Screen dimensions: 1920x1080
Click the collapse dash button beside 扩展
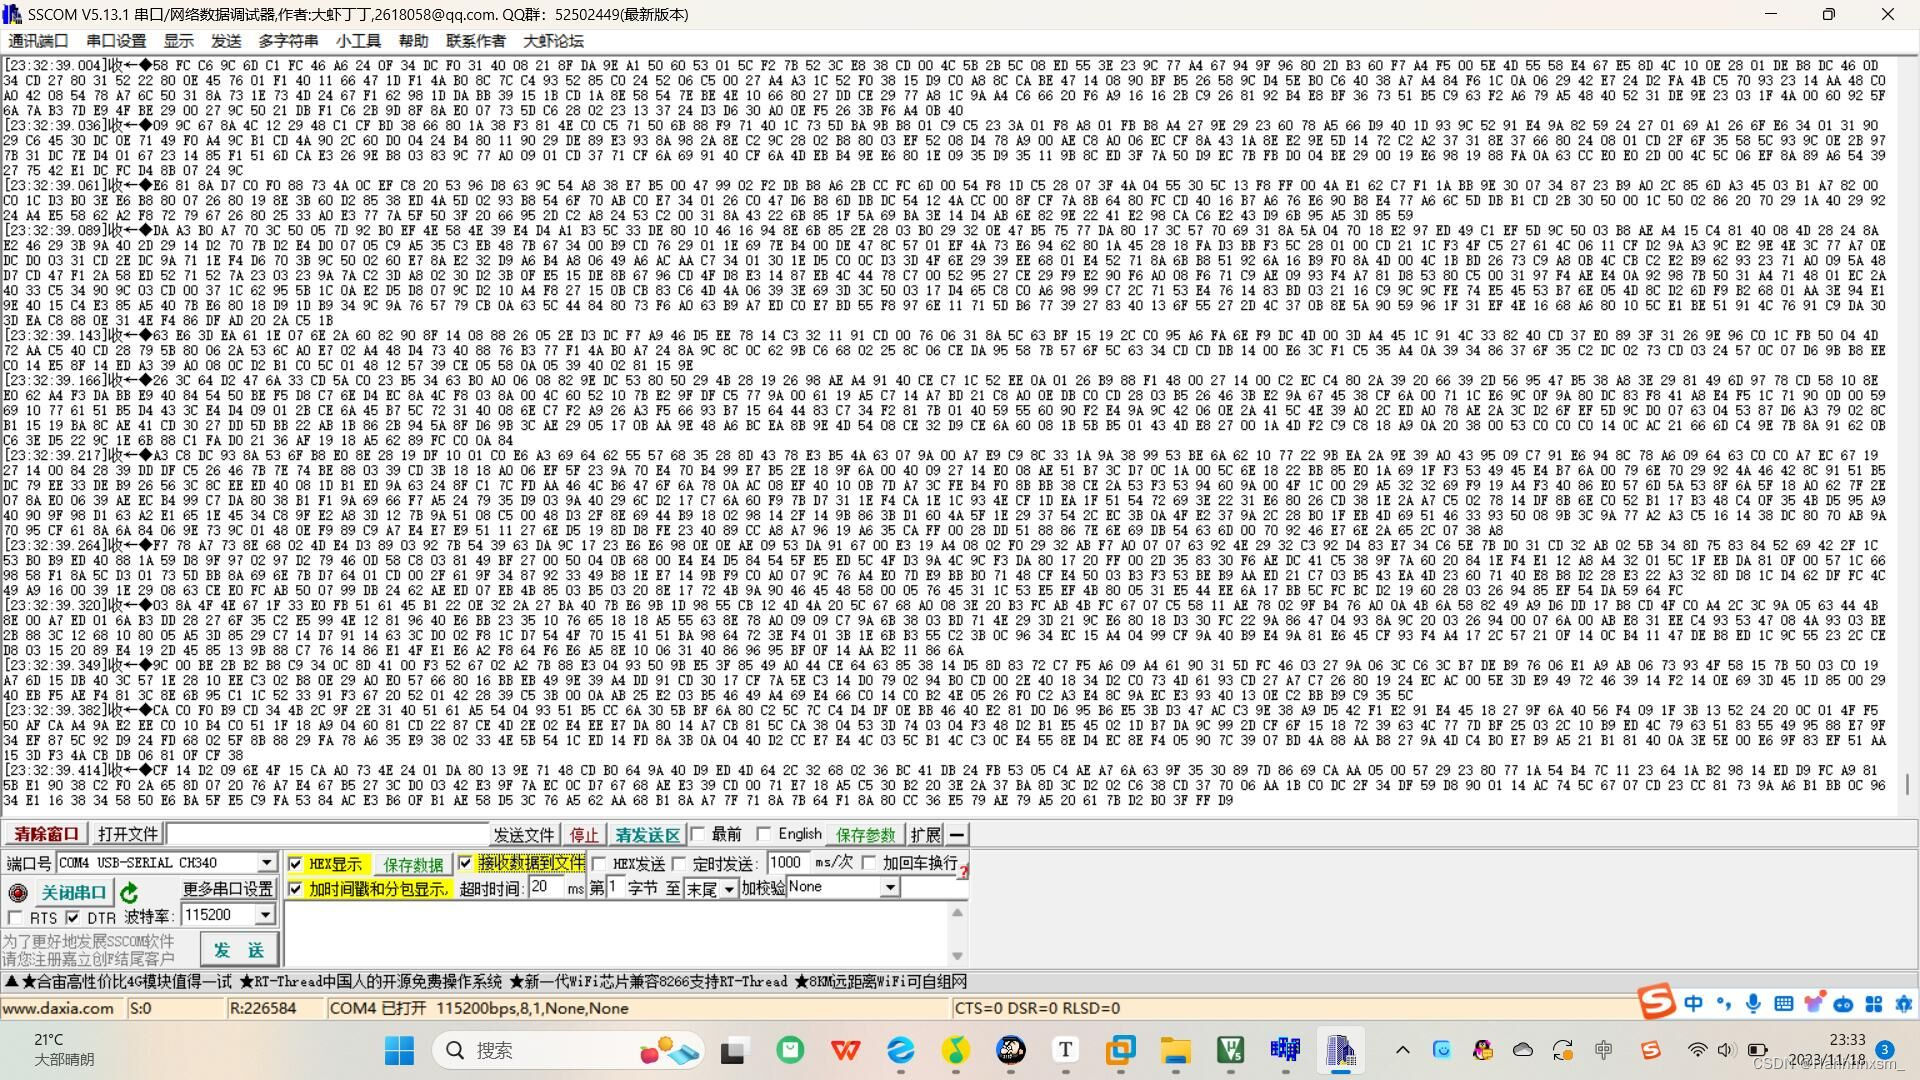point(957,835)
